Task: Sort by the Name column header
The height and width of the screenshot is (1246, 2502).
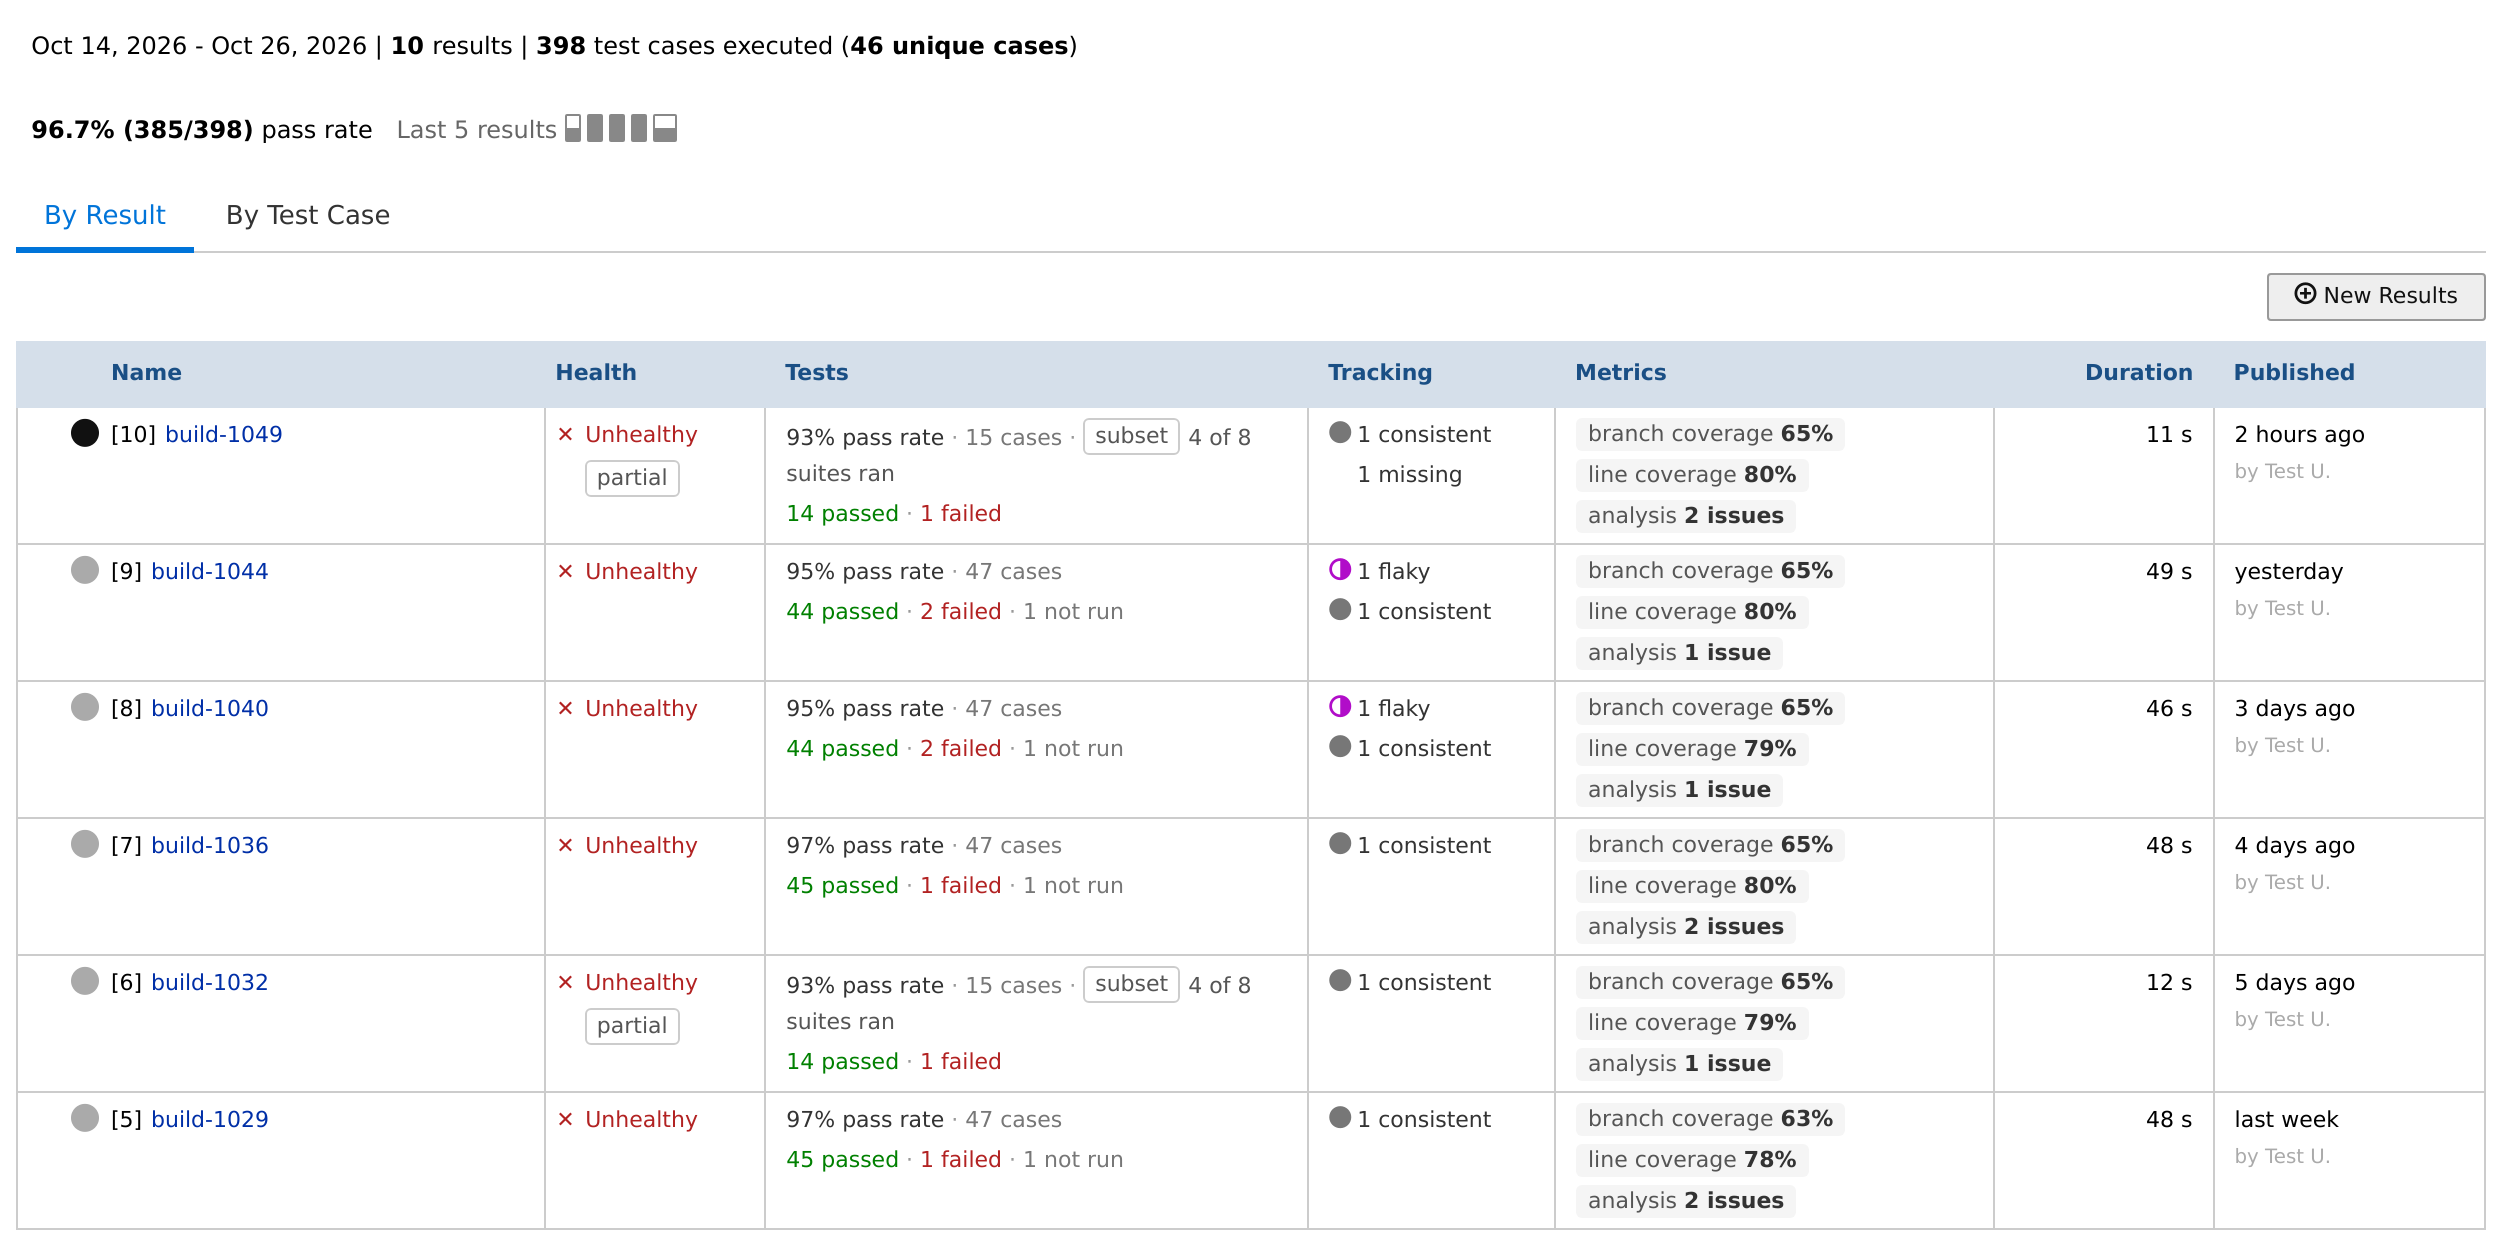Action: click(x=146, y=372)
